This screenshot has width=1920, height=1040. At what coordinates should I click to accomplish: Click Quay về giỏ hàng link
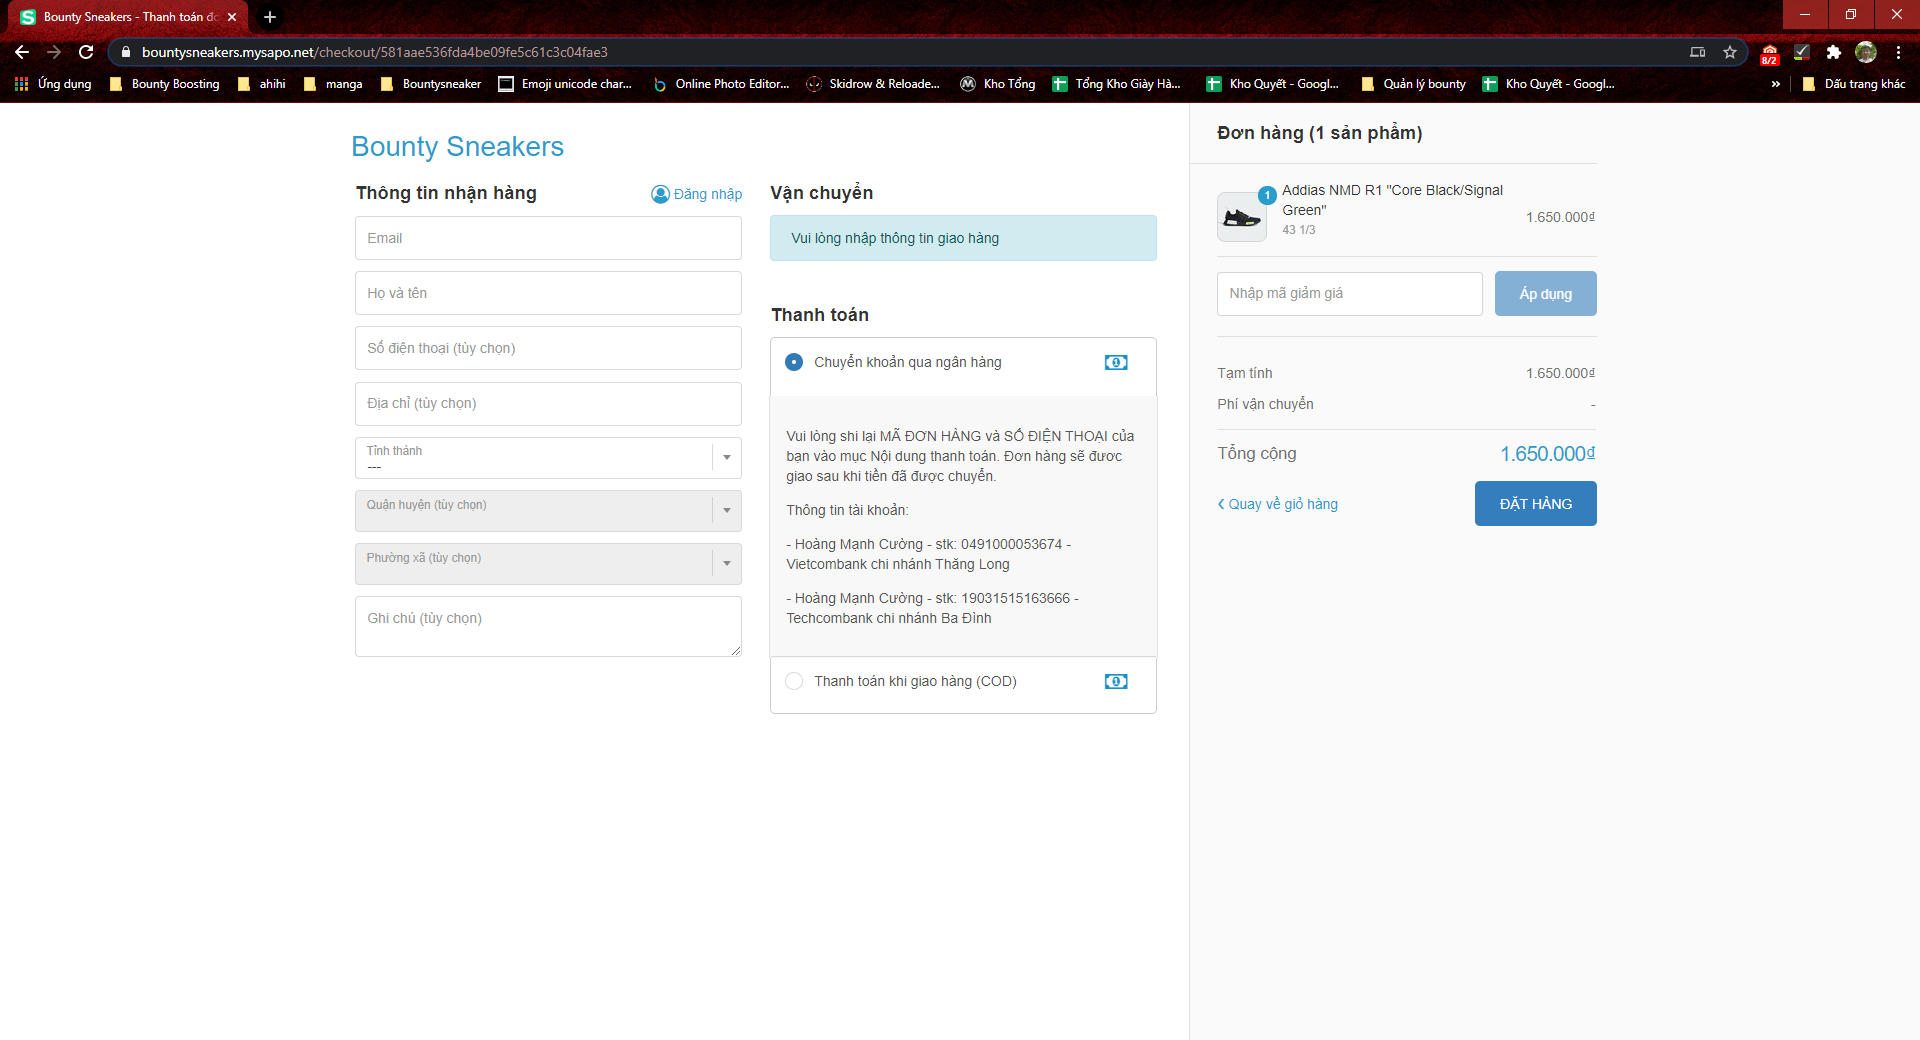pos(1278,504)
